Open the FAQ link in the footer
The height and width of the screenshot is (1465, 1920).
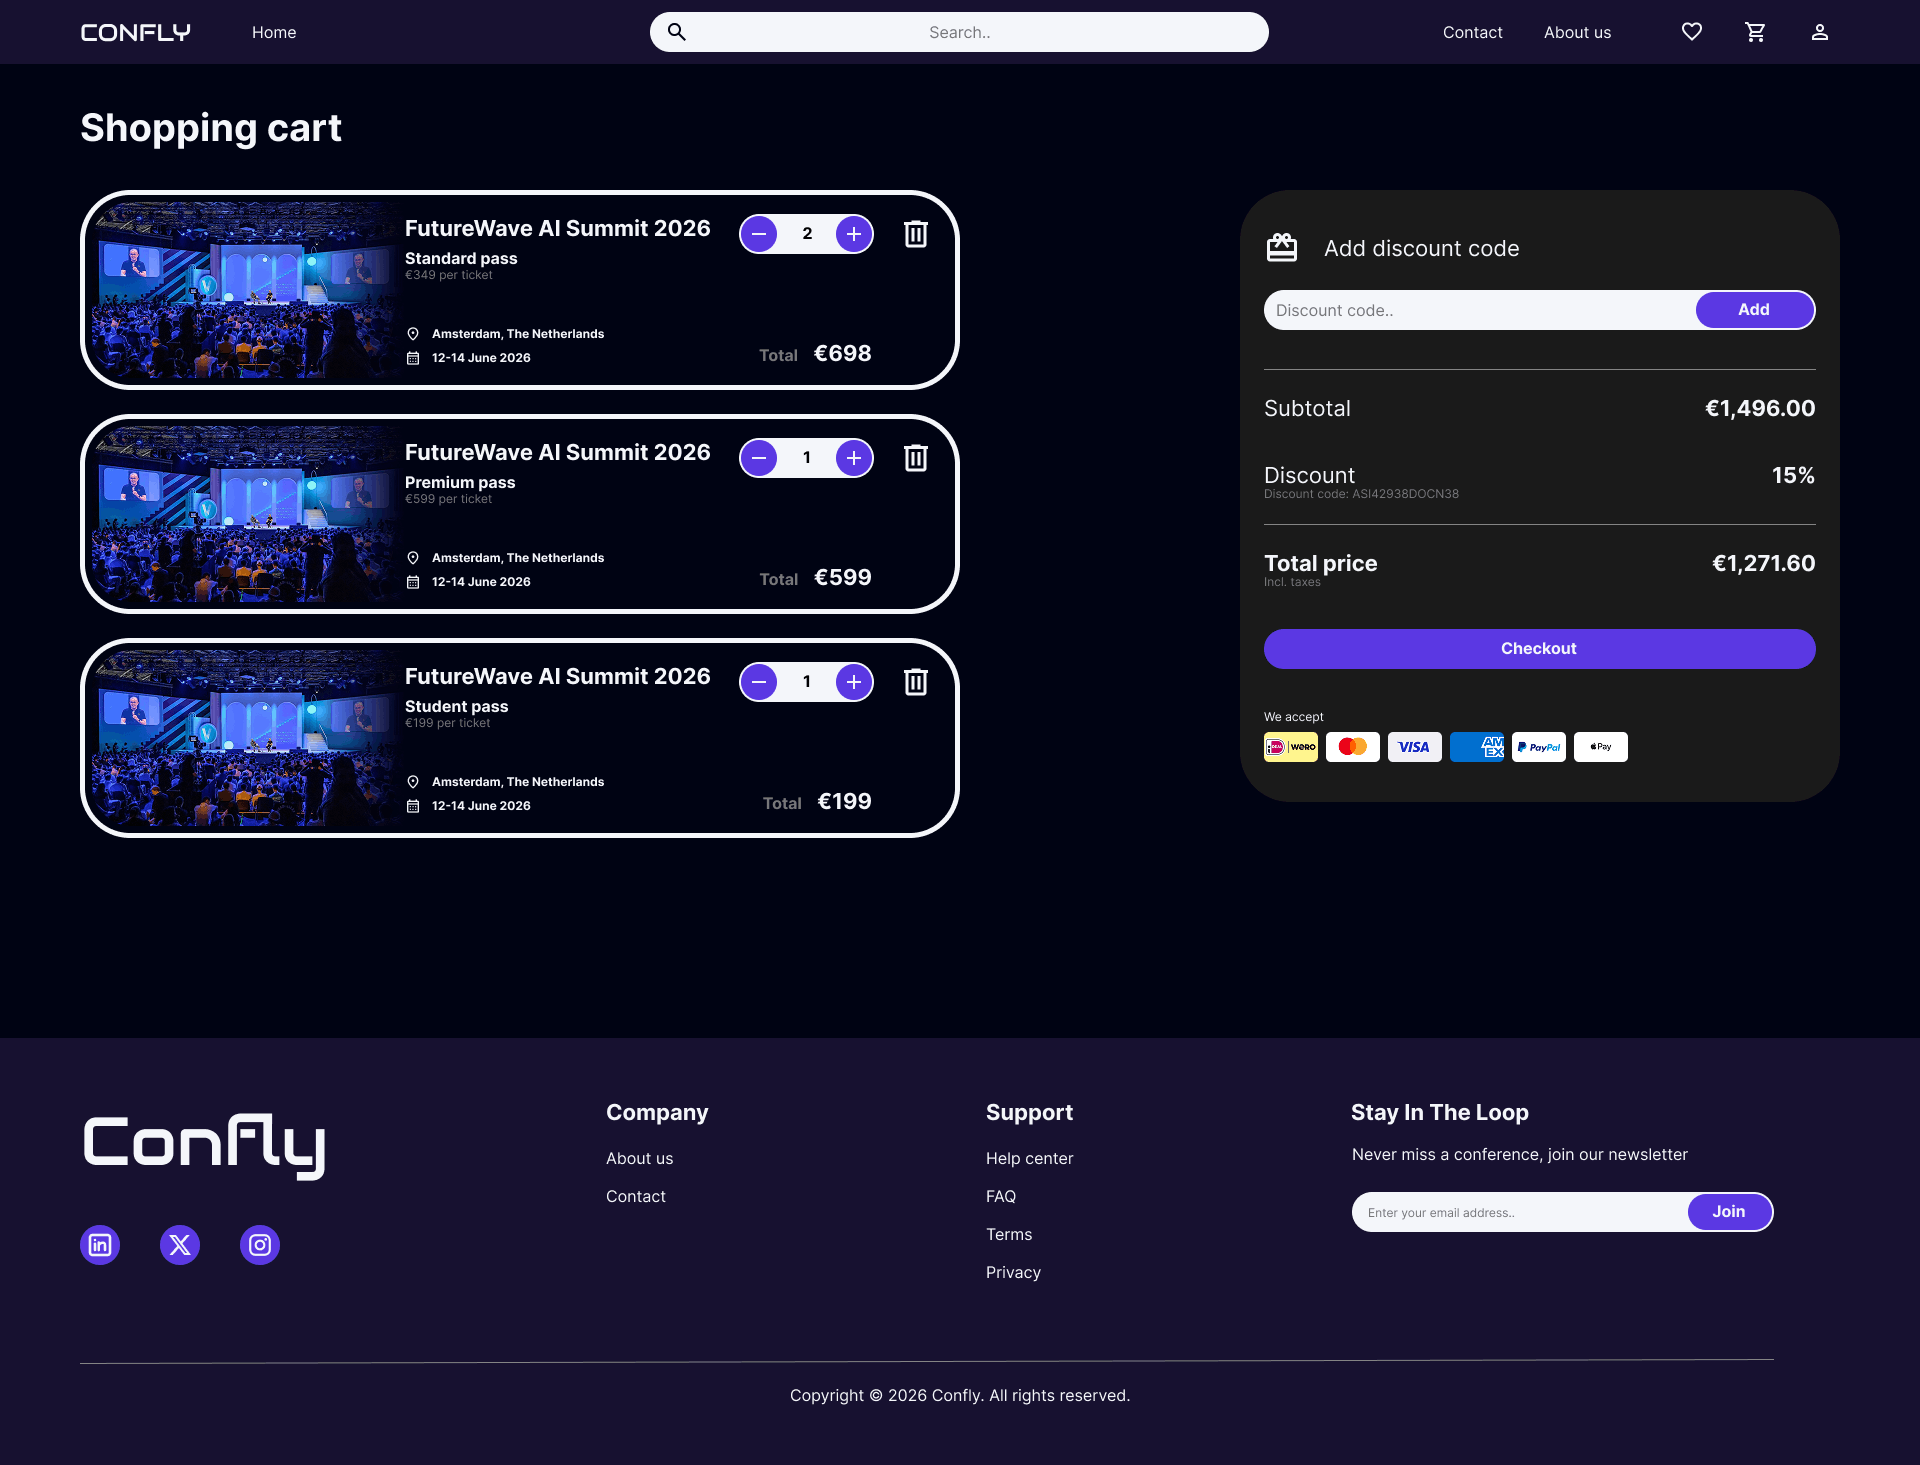click(x=1001, y=1196)
